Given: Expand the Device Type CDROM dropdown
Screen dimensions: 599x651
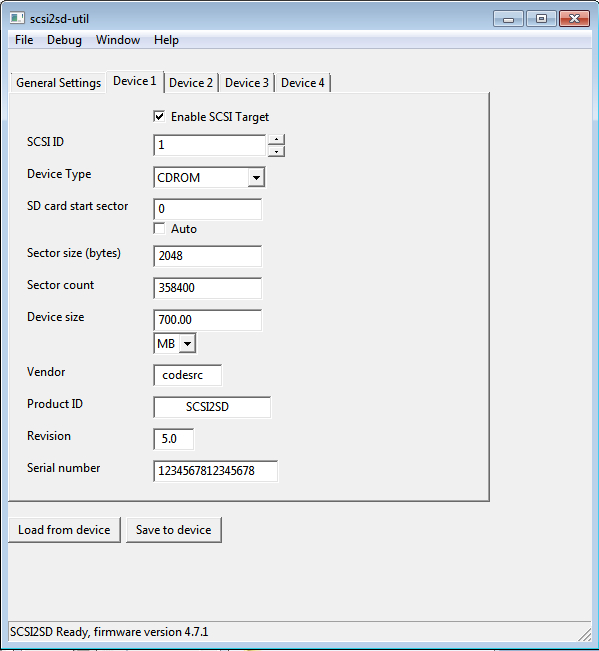Looking at the screenshot, I should pyautogui.click(x=257, y=177).
